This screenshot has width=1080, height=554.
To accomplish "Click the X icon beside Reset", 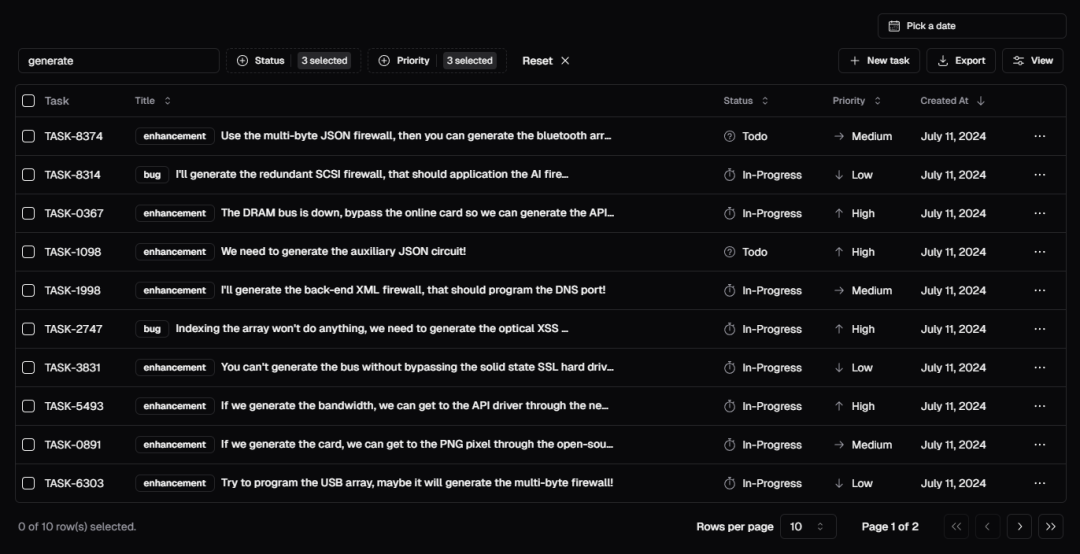I will coord(565,61).
